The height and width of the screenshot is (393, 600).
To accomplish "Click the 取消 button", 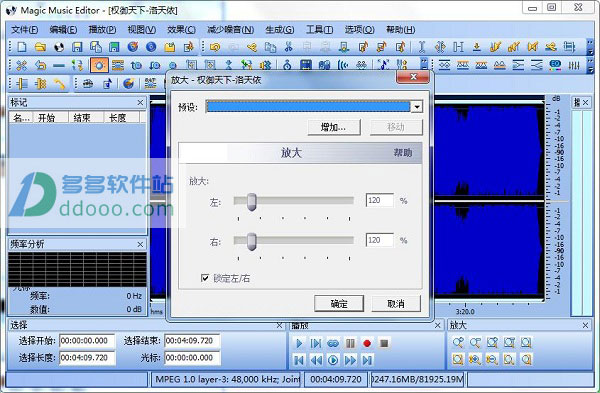I will [396, 304].
